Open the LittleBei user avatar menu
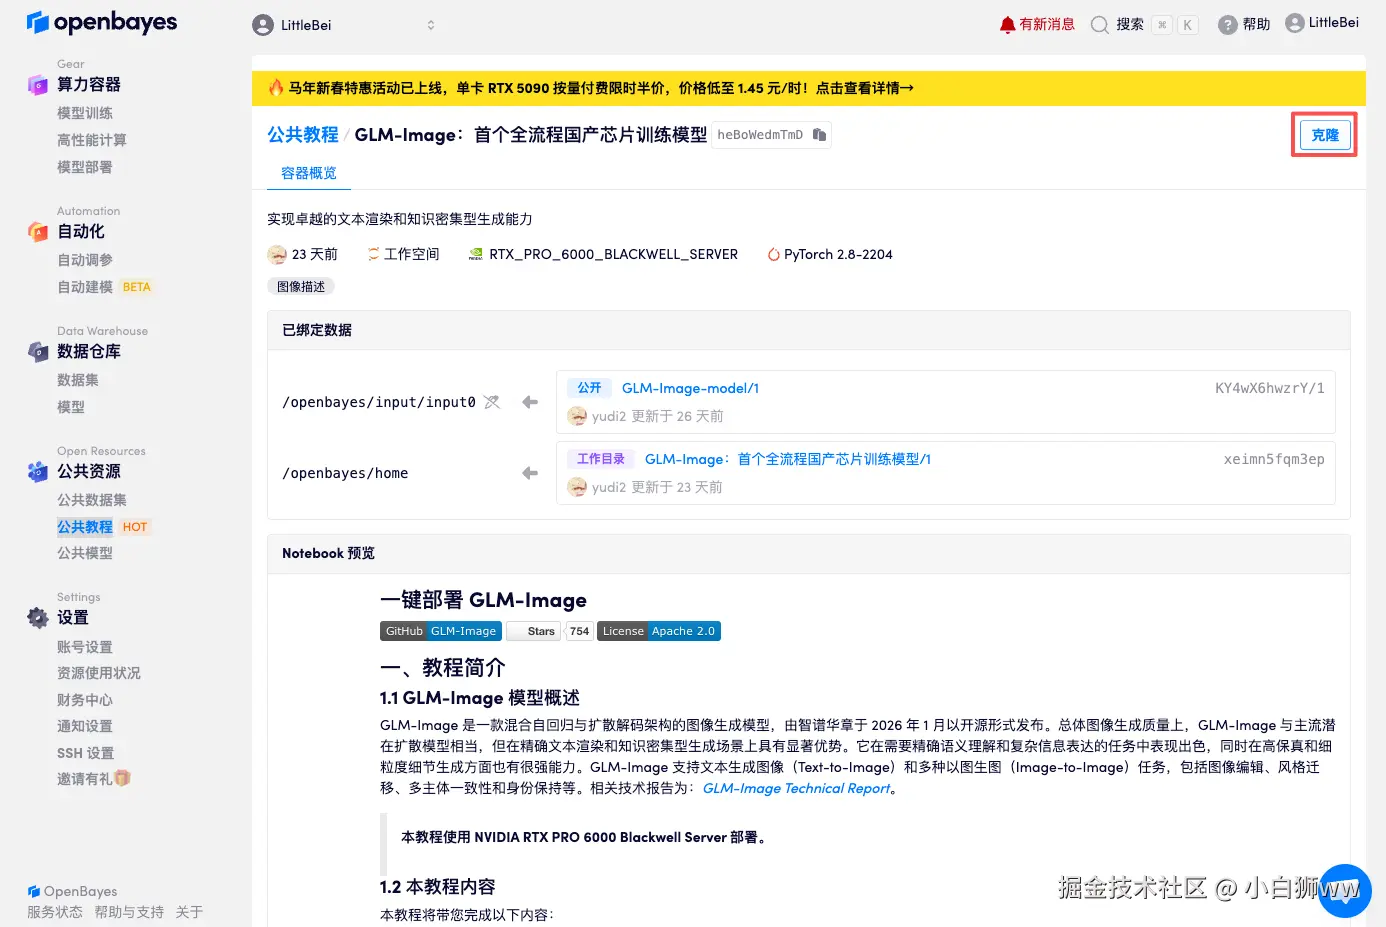 (x=1321, y=23)
